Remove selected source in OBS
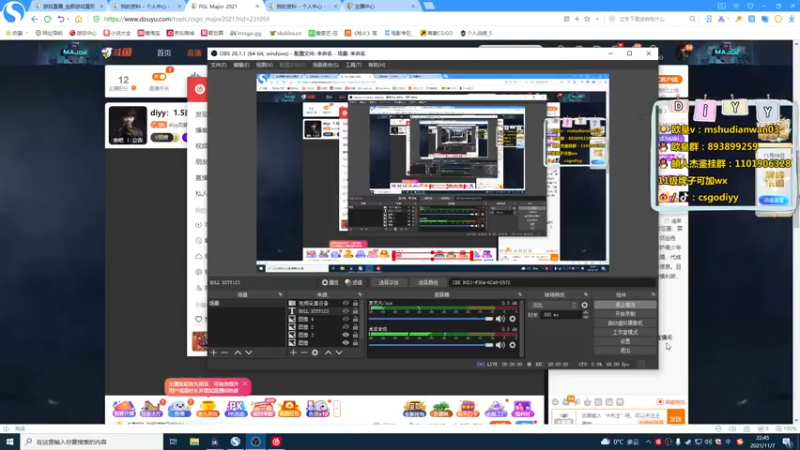800x450 pixels. pos(304,353)
